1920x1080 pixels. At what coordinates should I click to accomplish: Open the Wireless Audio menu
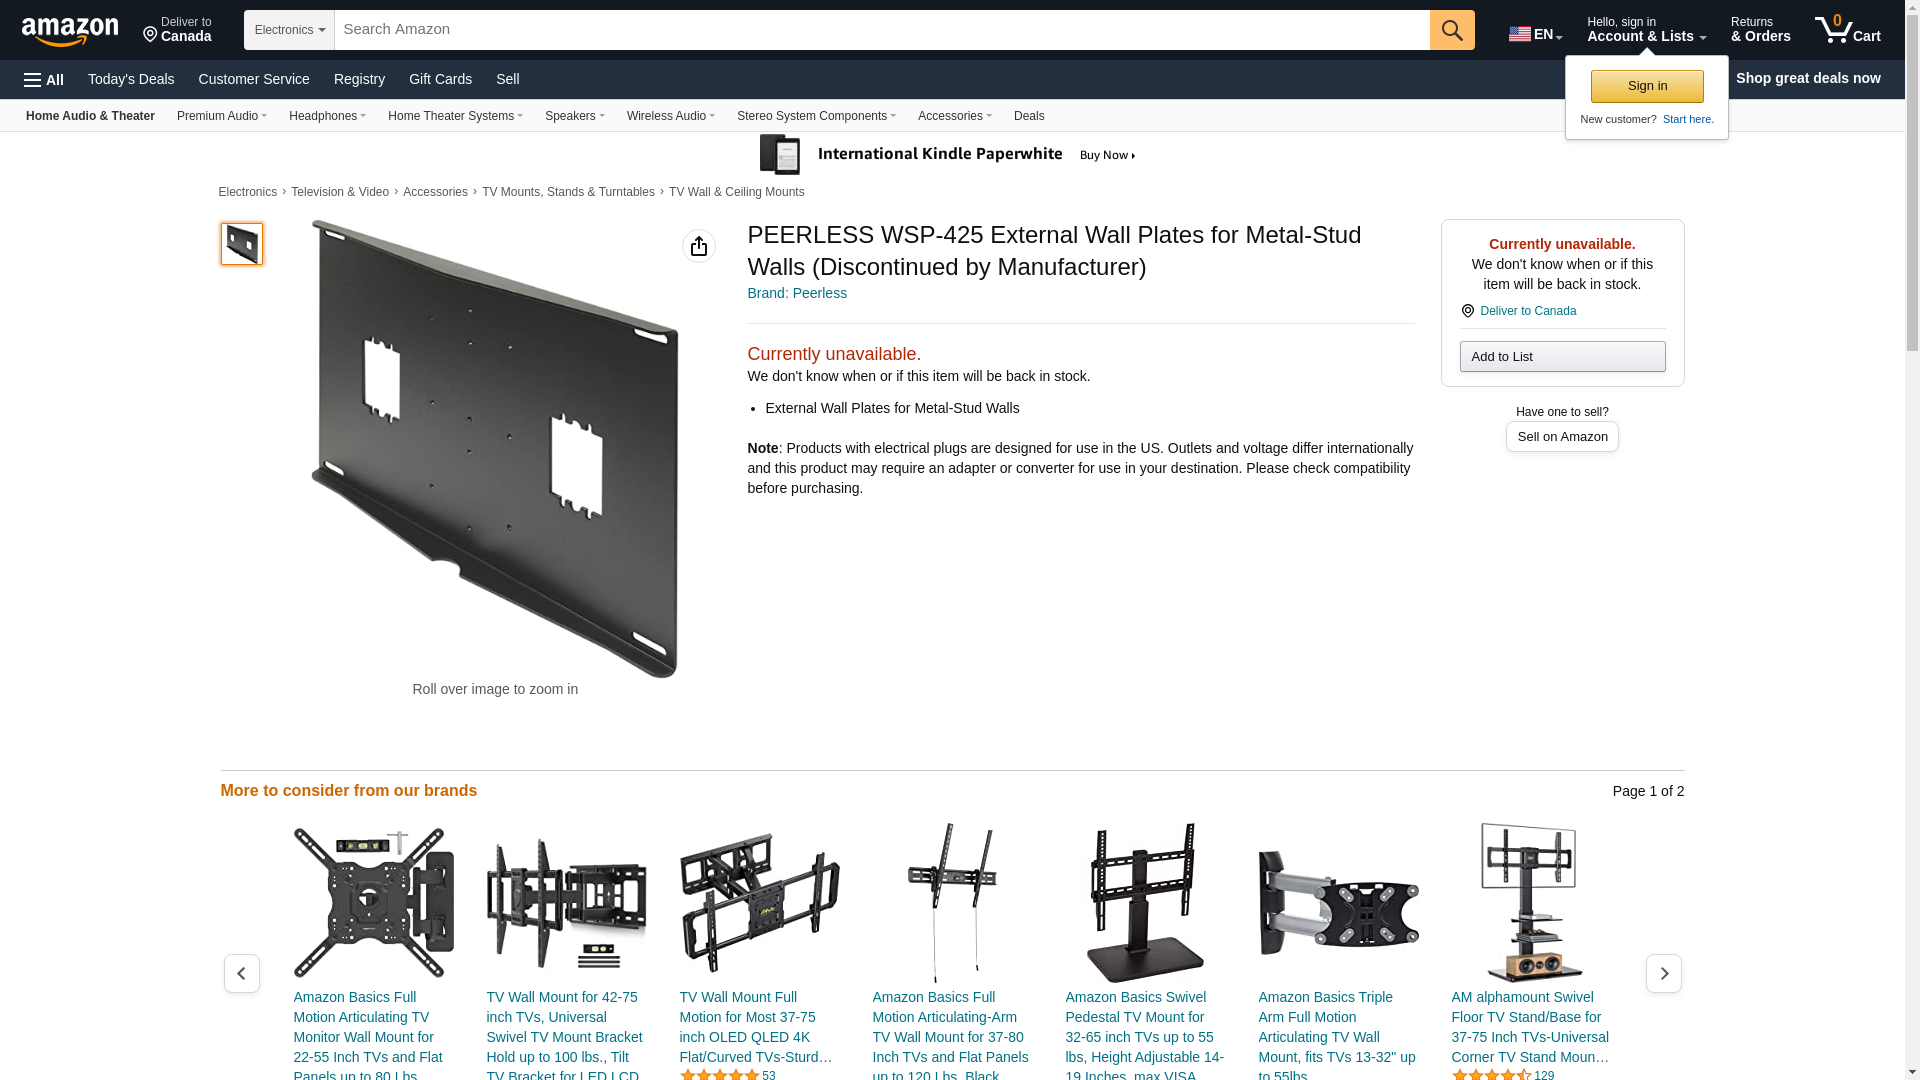click(x=671, y=116)
